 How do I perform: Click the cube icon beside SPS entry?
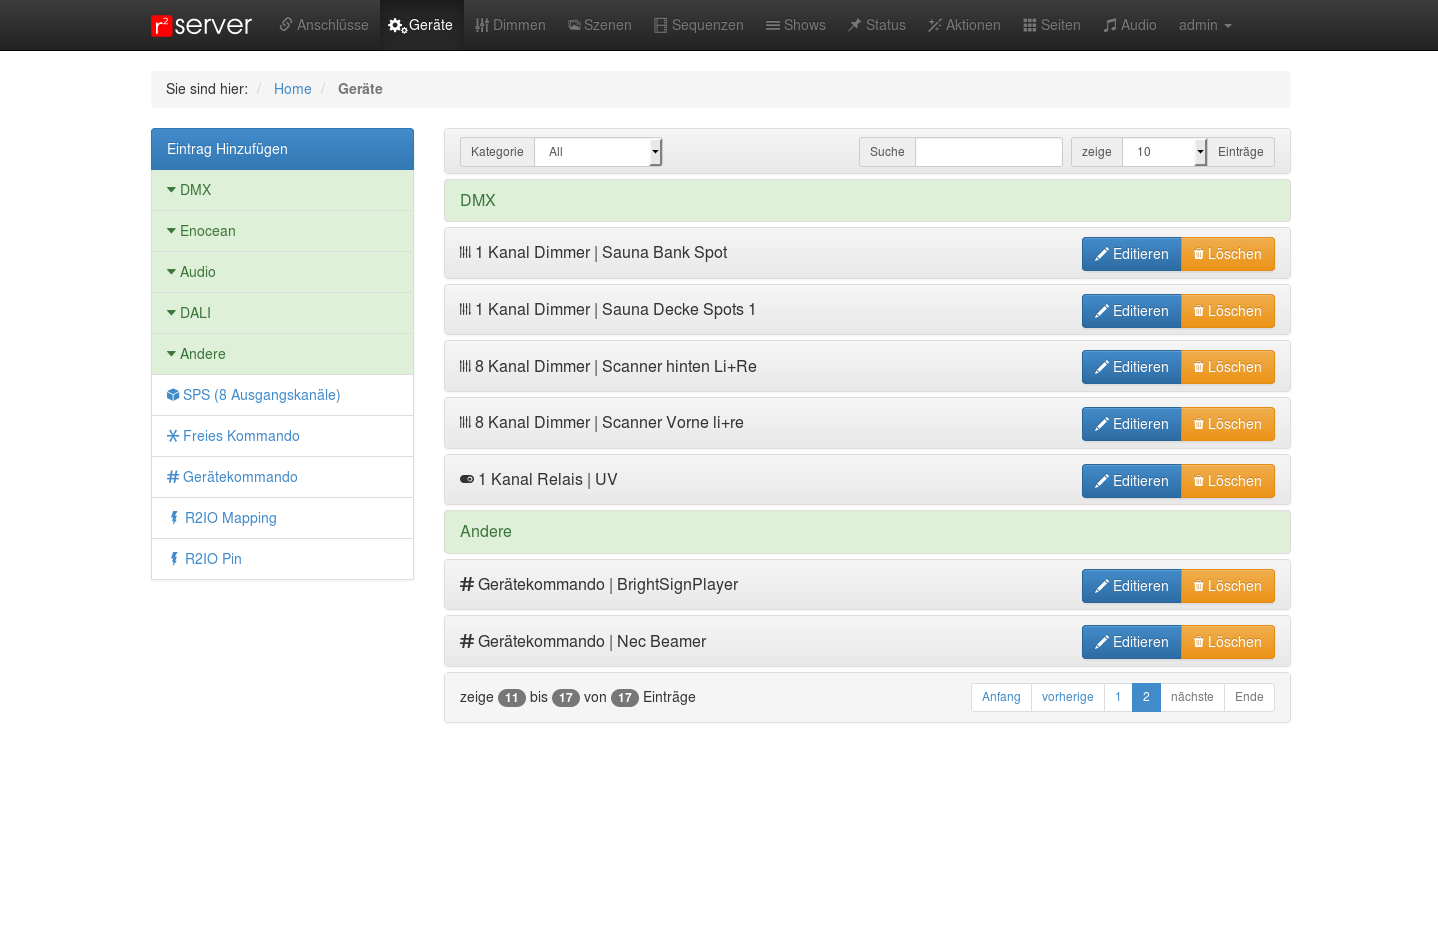pos(173,395)
